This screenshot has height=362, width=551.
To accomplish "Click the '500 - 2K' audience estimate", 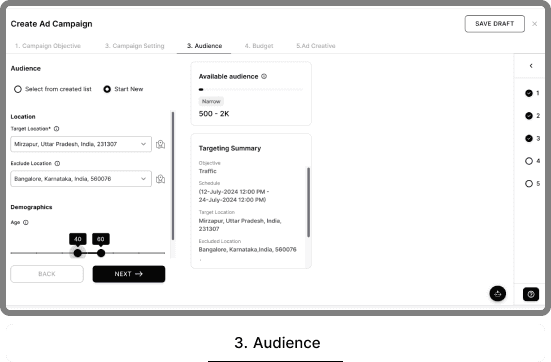I will (214, 114).
